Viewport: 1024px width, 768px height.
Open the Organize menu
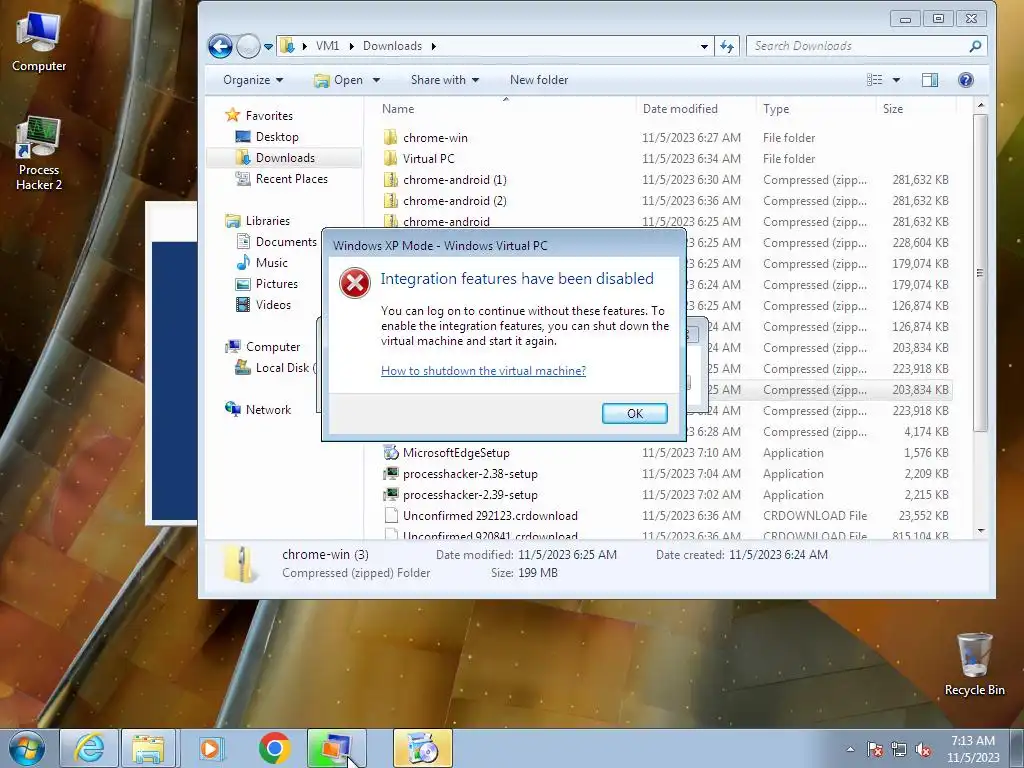(253, 80)
